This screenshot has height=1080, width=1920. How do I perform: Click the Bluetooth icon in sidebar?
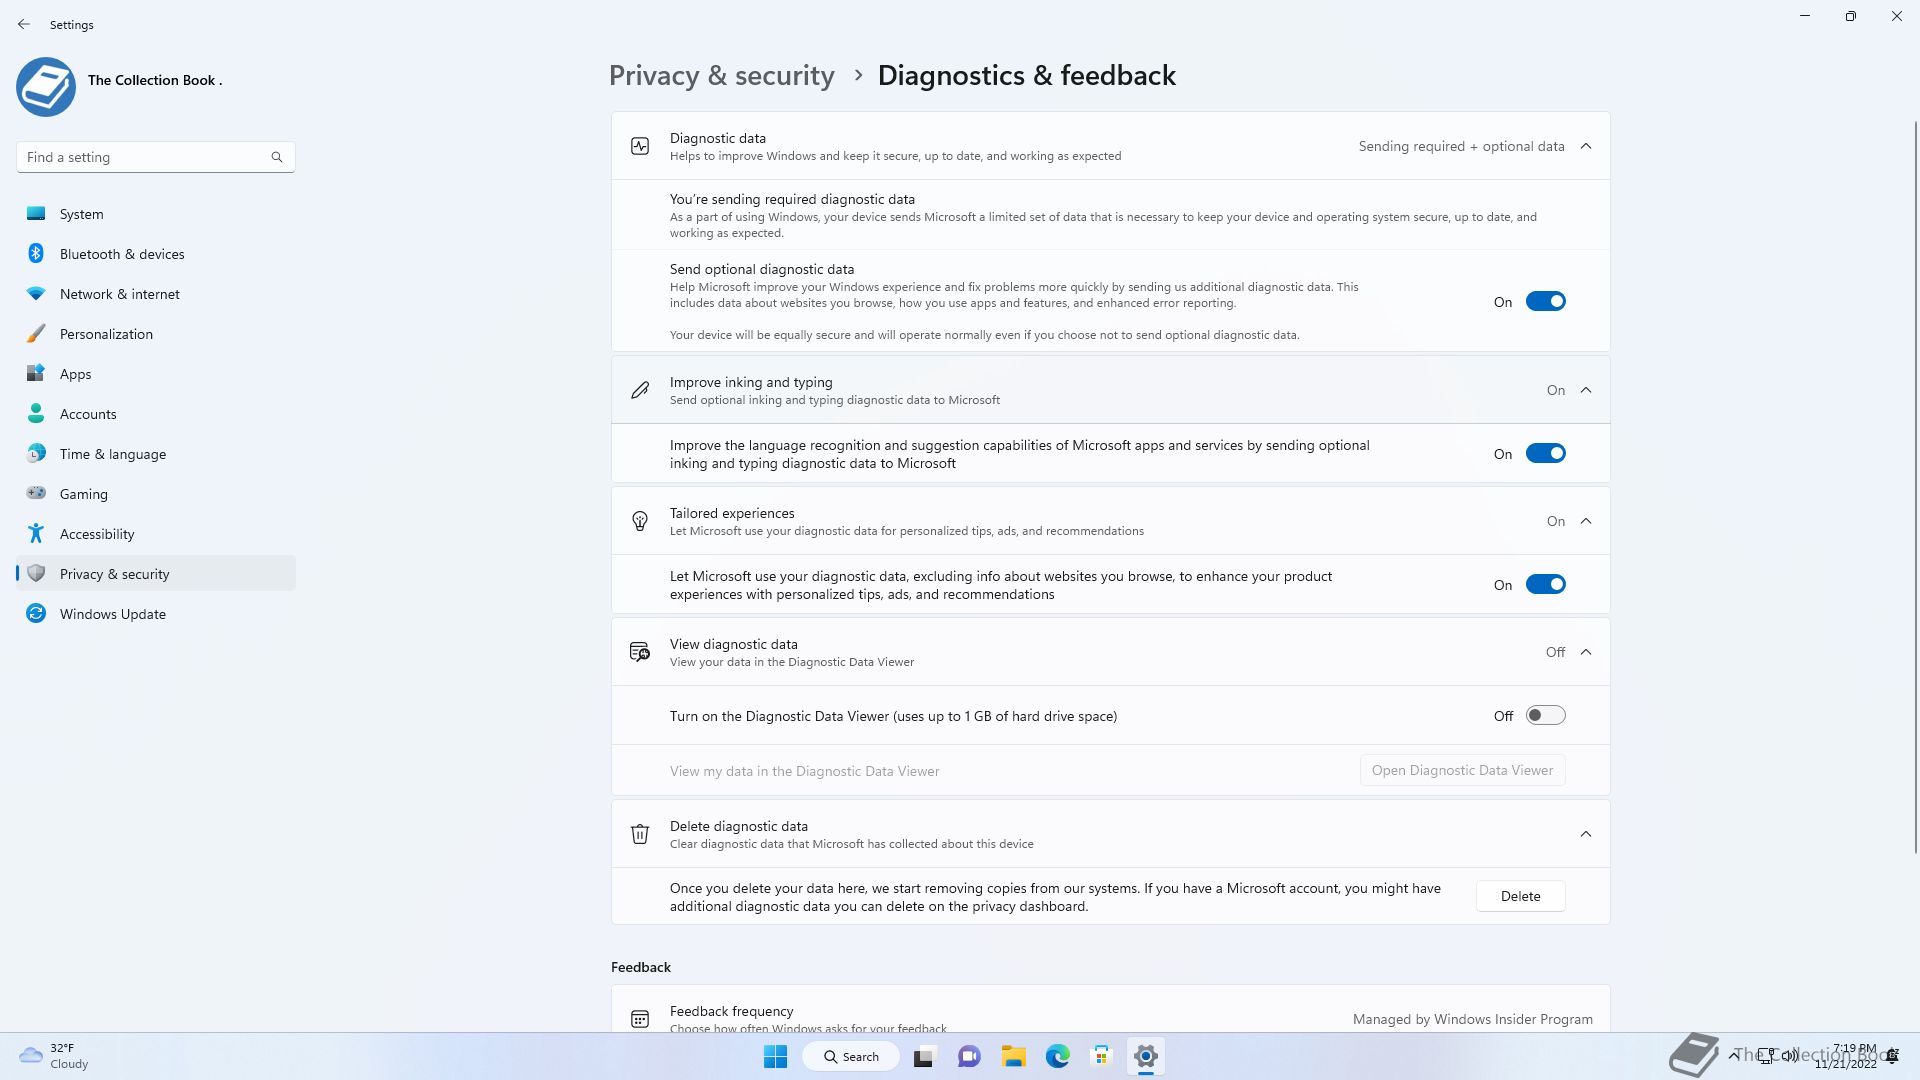point(36,253)
